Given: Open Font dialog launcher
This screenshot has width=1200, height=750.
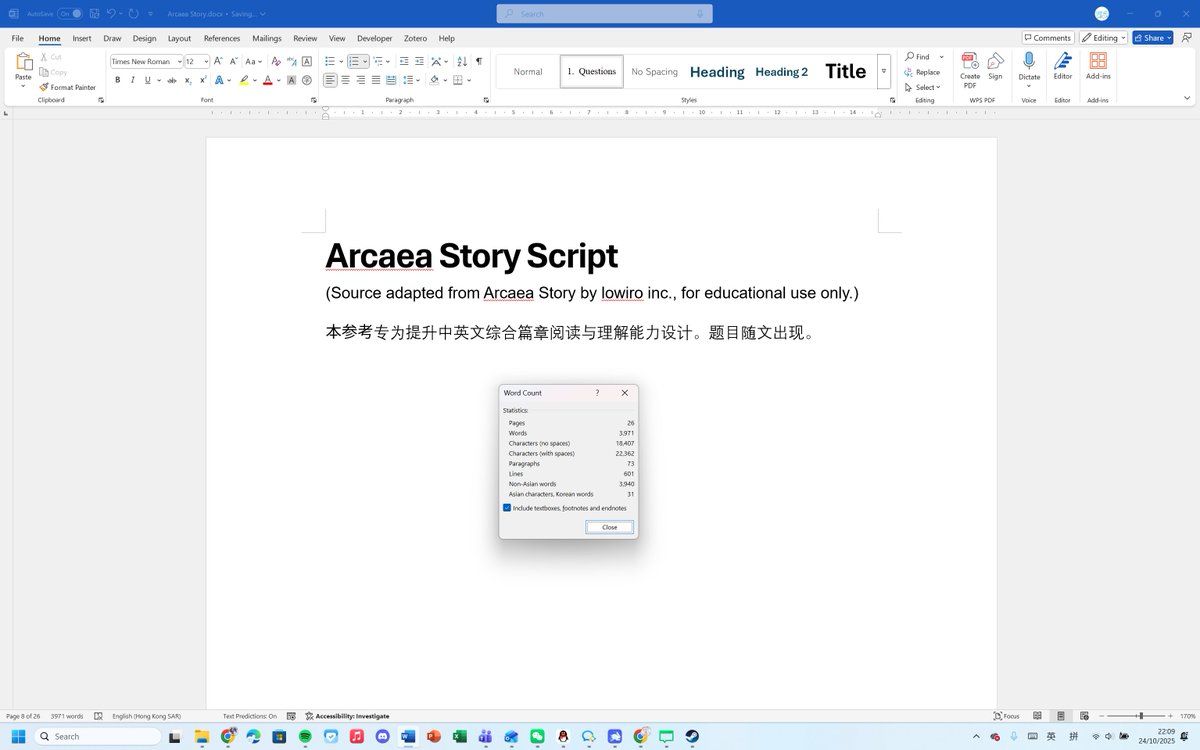Looking at the screenshot, I should (313, 100).
